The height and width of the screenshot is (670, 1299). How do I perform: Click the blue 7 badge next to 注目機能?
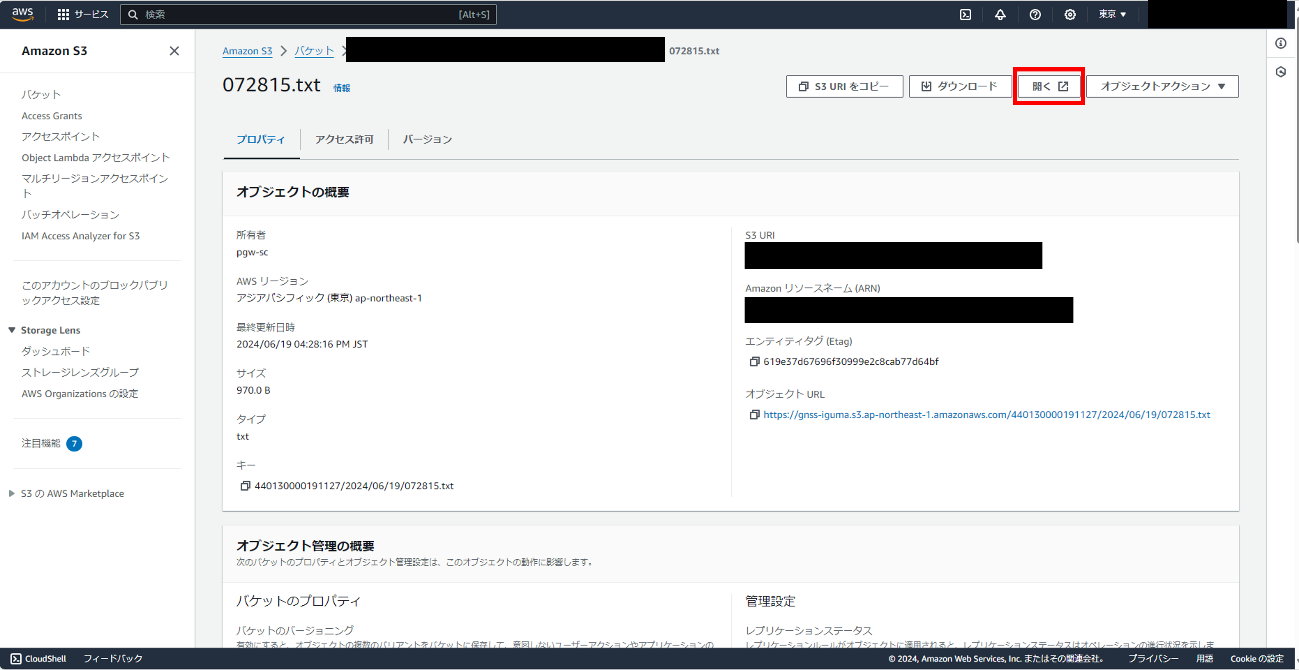pos(74,443)
